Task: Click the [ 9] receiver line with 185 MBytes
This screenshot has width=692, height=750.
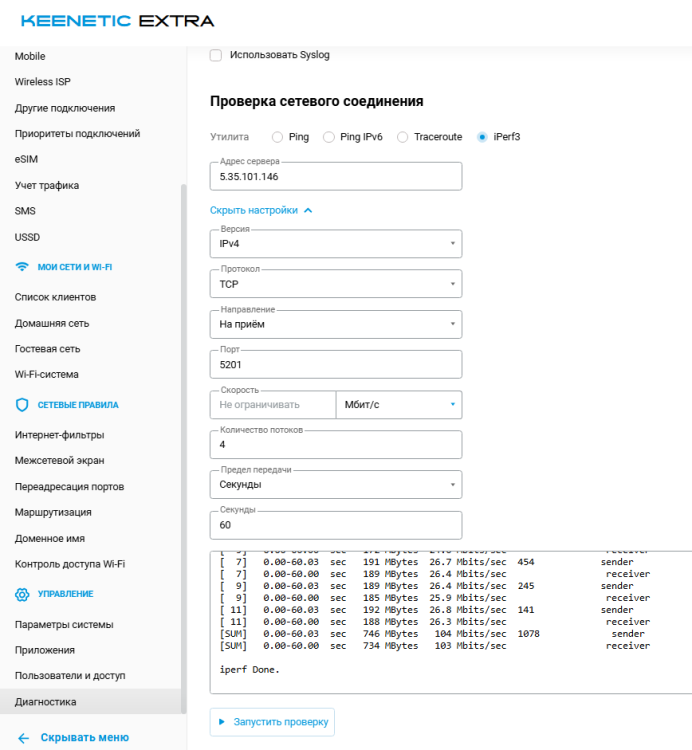Action: pos(435,598)
